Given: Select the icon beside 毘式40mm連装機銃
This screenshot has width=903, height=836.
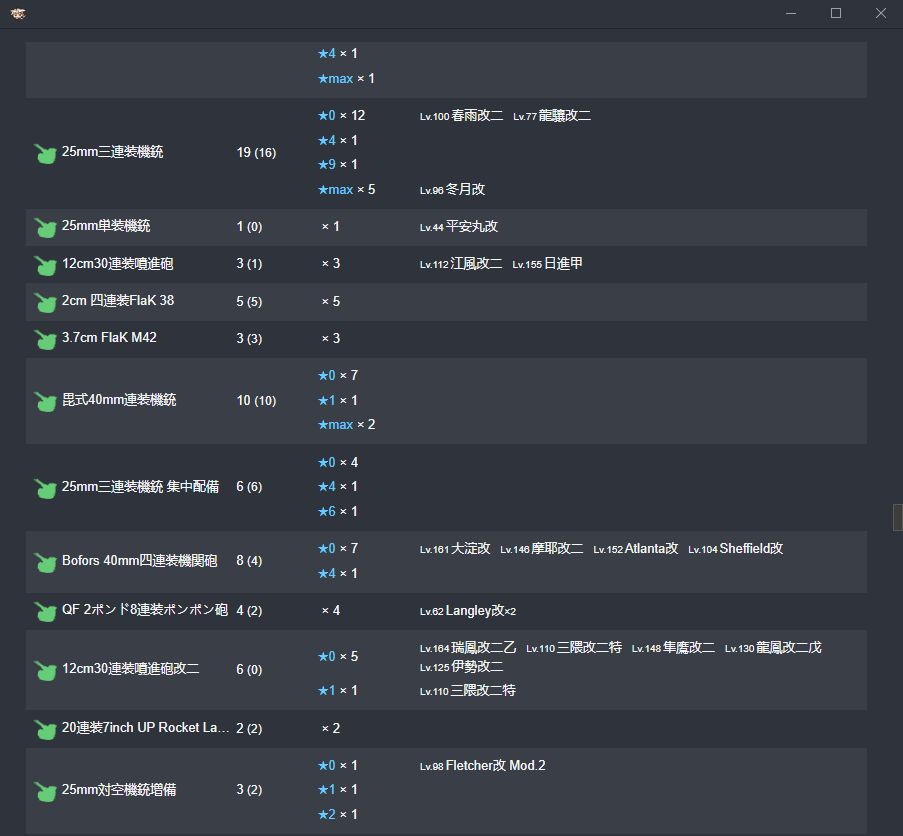Looking at the screenshot, I should pyautogui.click(x=45, y=401).
